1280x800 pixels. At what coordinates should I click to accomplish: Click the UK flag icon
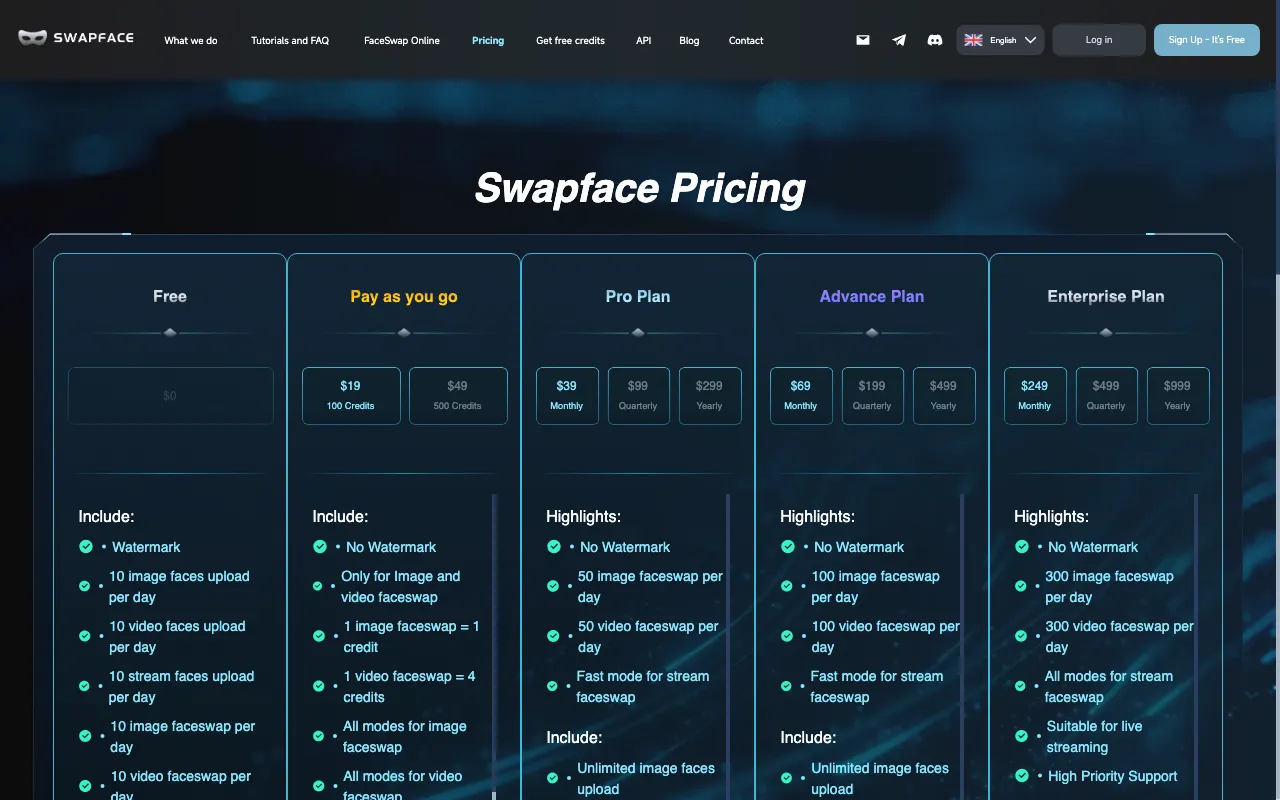(x=973, y=40)
